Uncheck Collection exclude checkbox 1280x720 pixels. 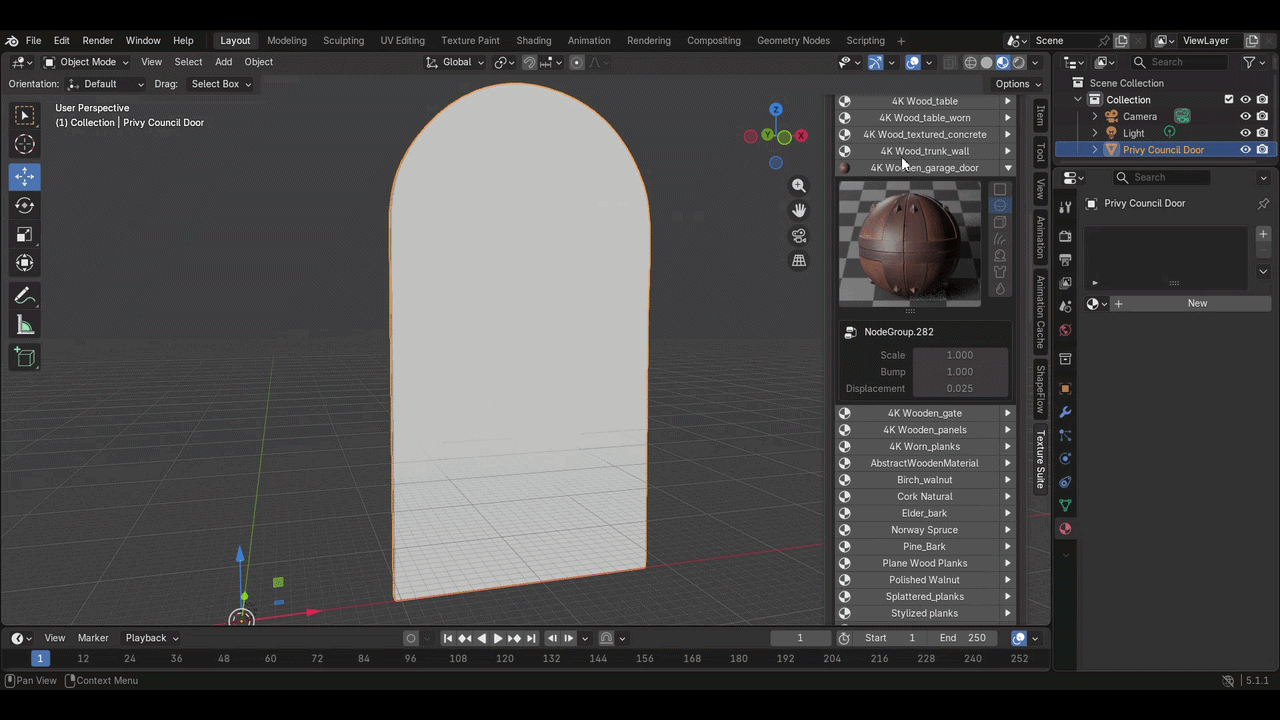point(1229,100)
